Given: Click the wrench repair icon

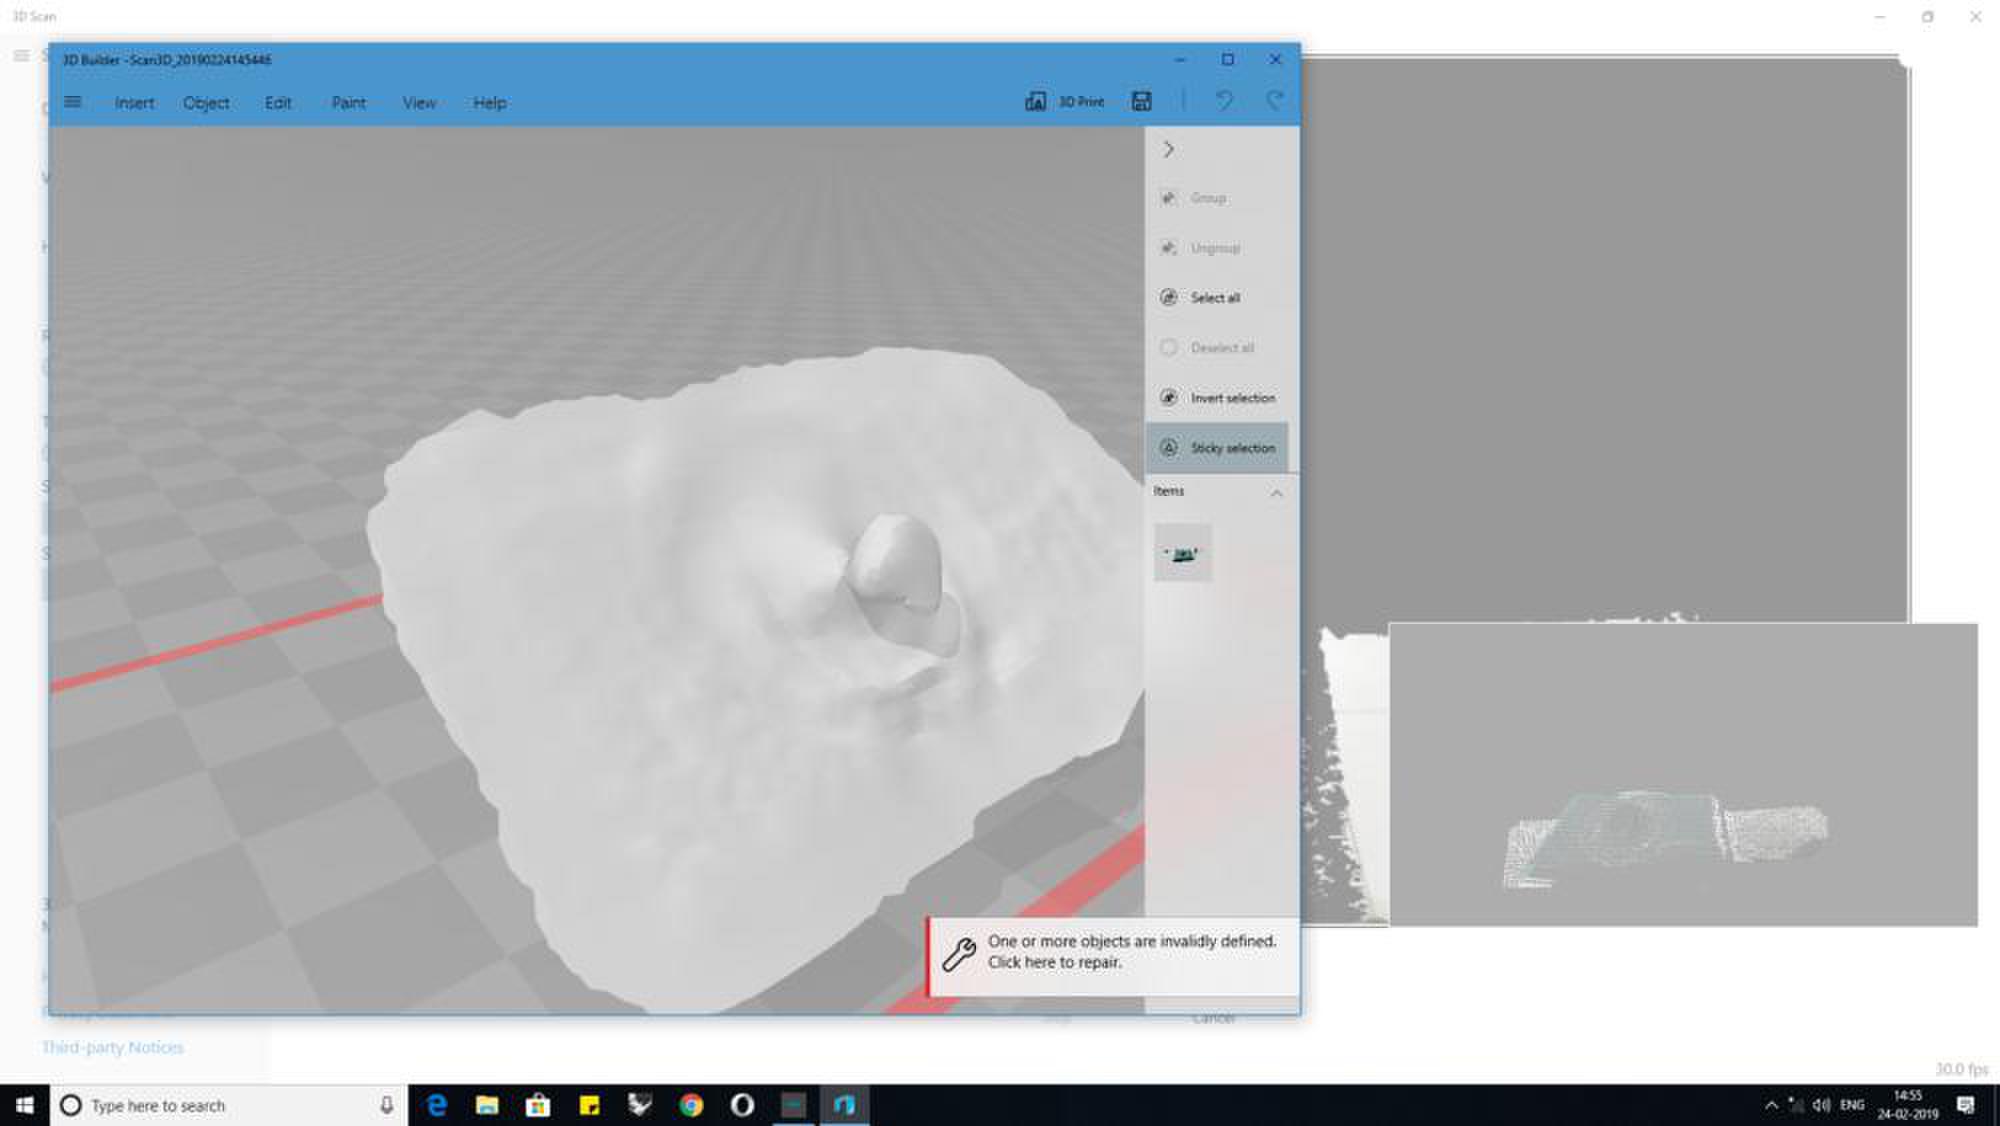Looking at the screenshot, I should [x=959, y=953].
